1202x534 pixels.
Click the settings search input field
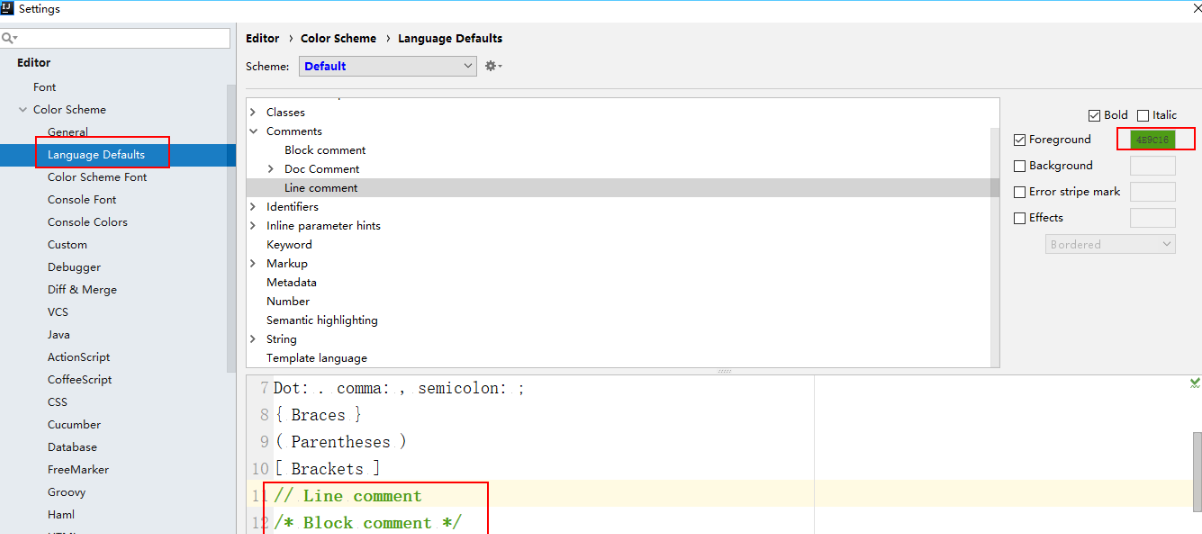(x=115, y=38)
